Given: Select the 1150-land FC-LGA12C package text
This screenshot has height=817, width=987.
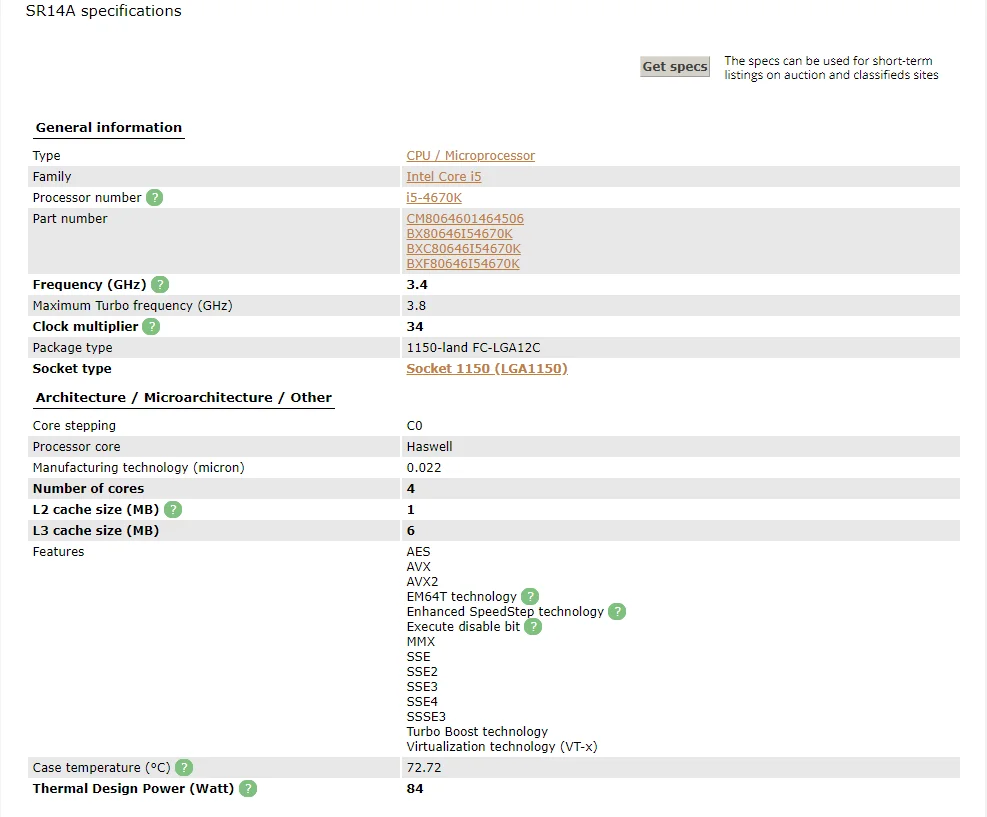Looking at the screenshot, I should pos(473,347).
